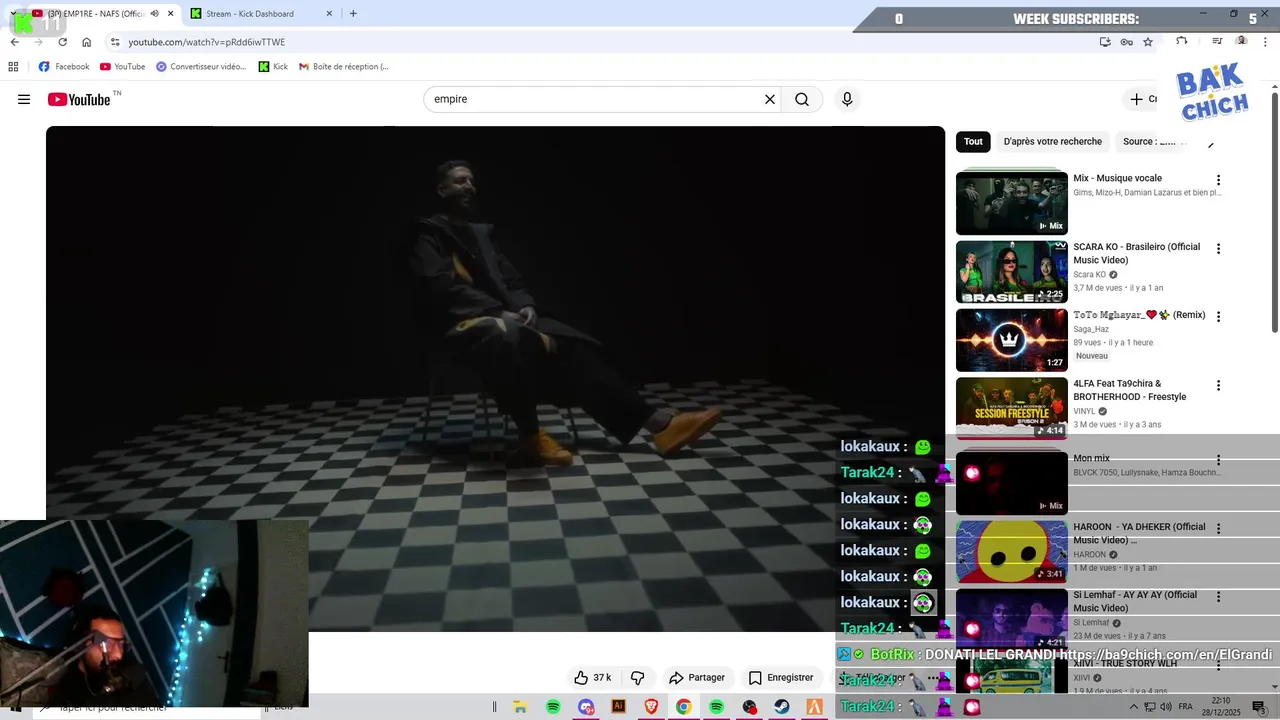This screenshot has width=1280, height=720.
Task: Open options for Mon mix
Action: pos(1218,460)
